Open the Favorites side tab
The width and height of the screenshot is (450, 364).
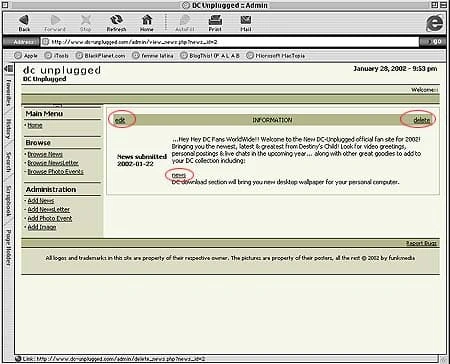[x=9, y=93]
